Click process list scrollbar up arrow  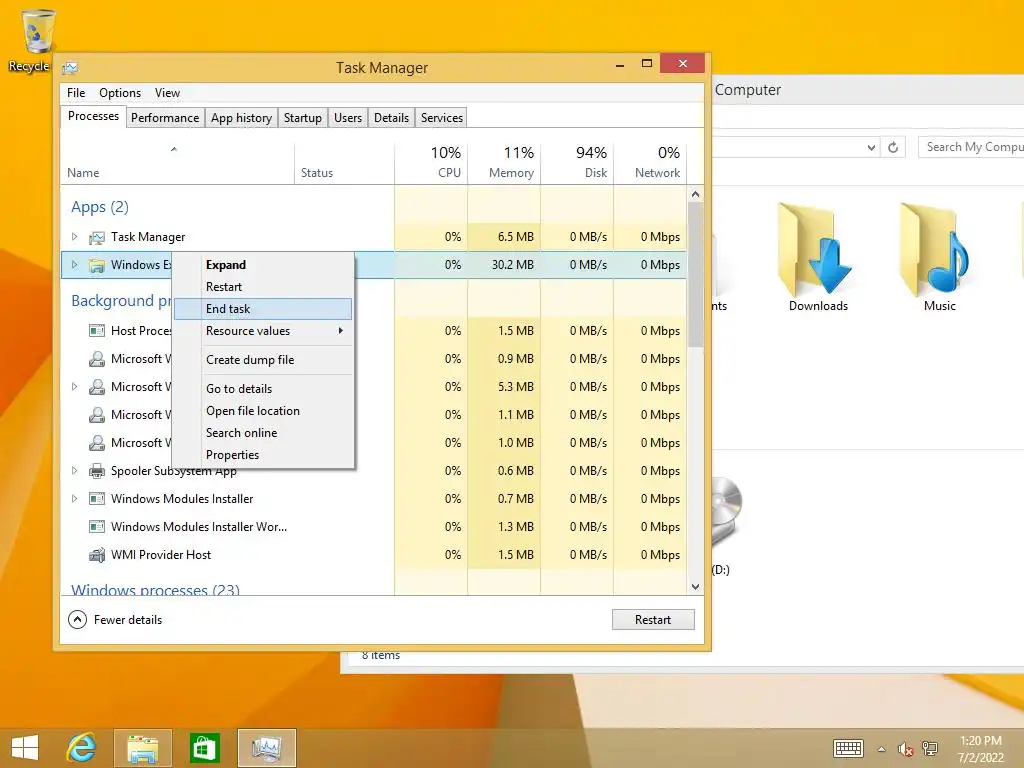696,195
